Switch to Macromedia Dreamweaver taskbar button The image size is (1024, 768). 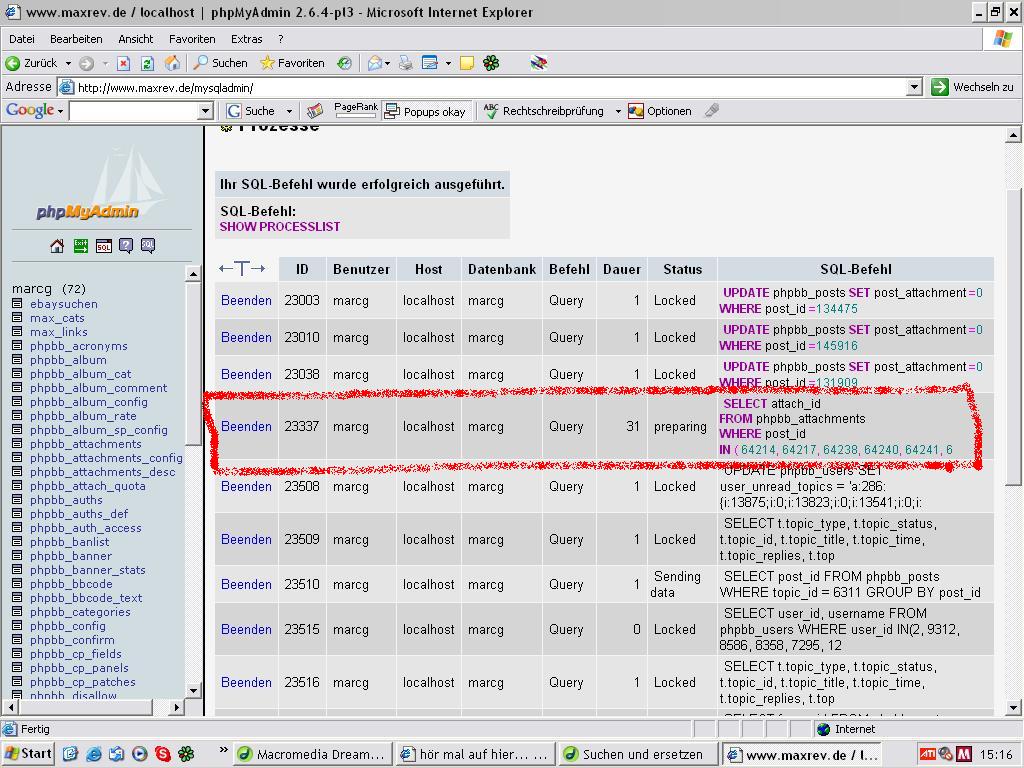(310, 755)
